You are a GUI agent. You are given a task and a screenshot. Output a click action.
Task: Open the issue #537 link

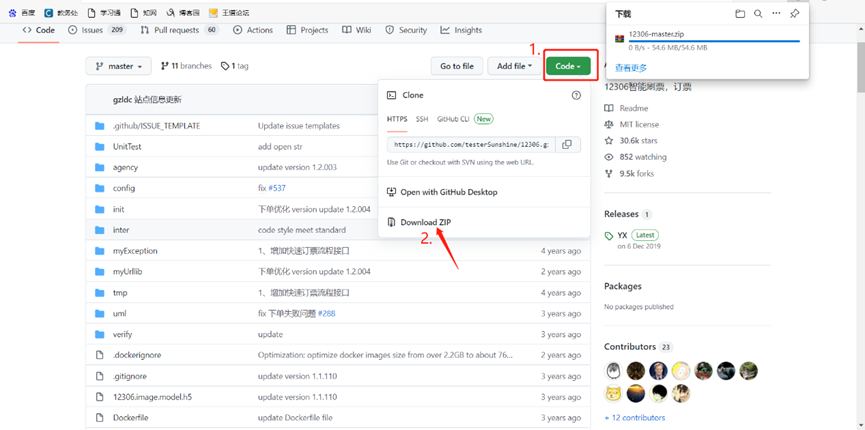(277, 188)
